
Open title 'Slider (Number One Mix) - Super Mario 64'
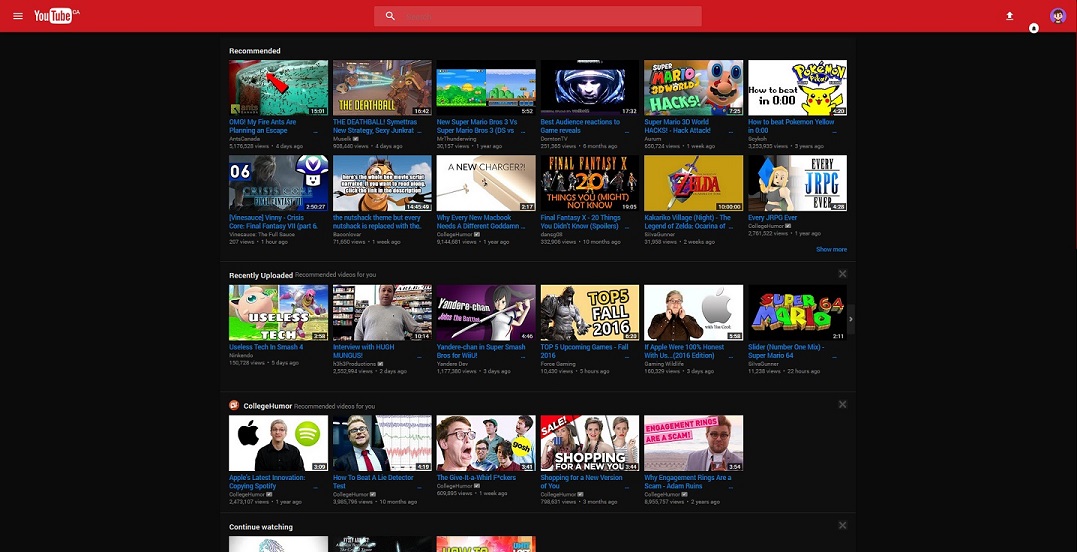tap(786, 351)
